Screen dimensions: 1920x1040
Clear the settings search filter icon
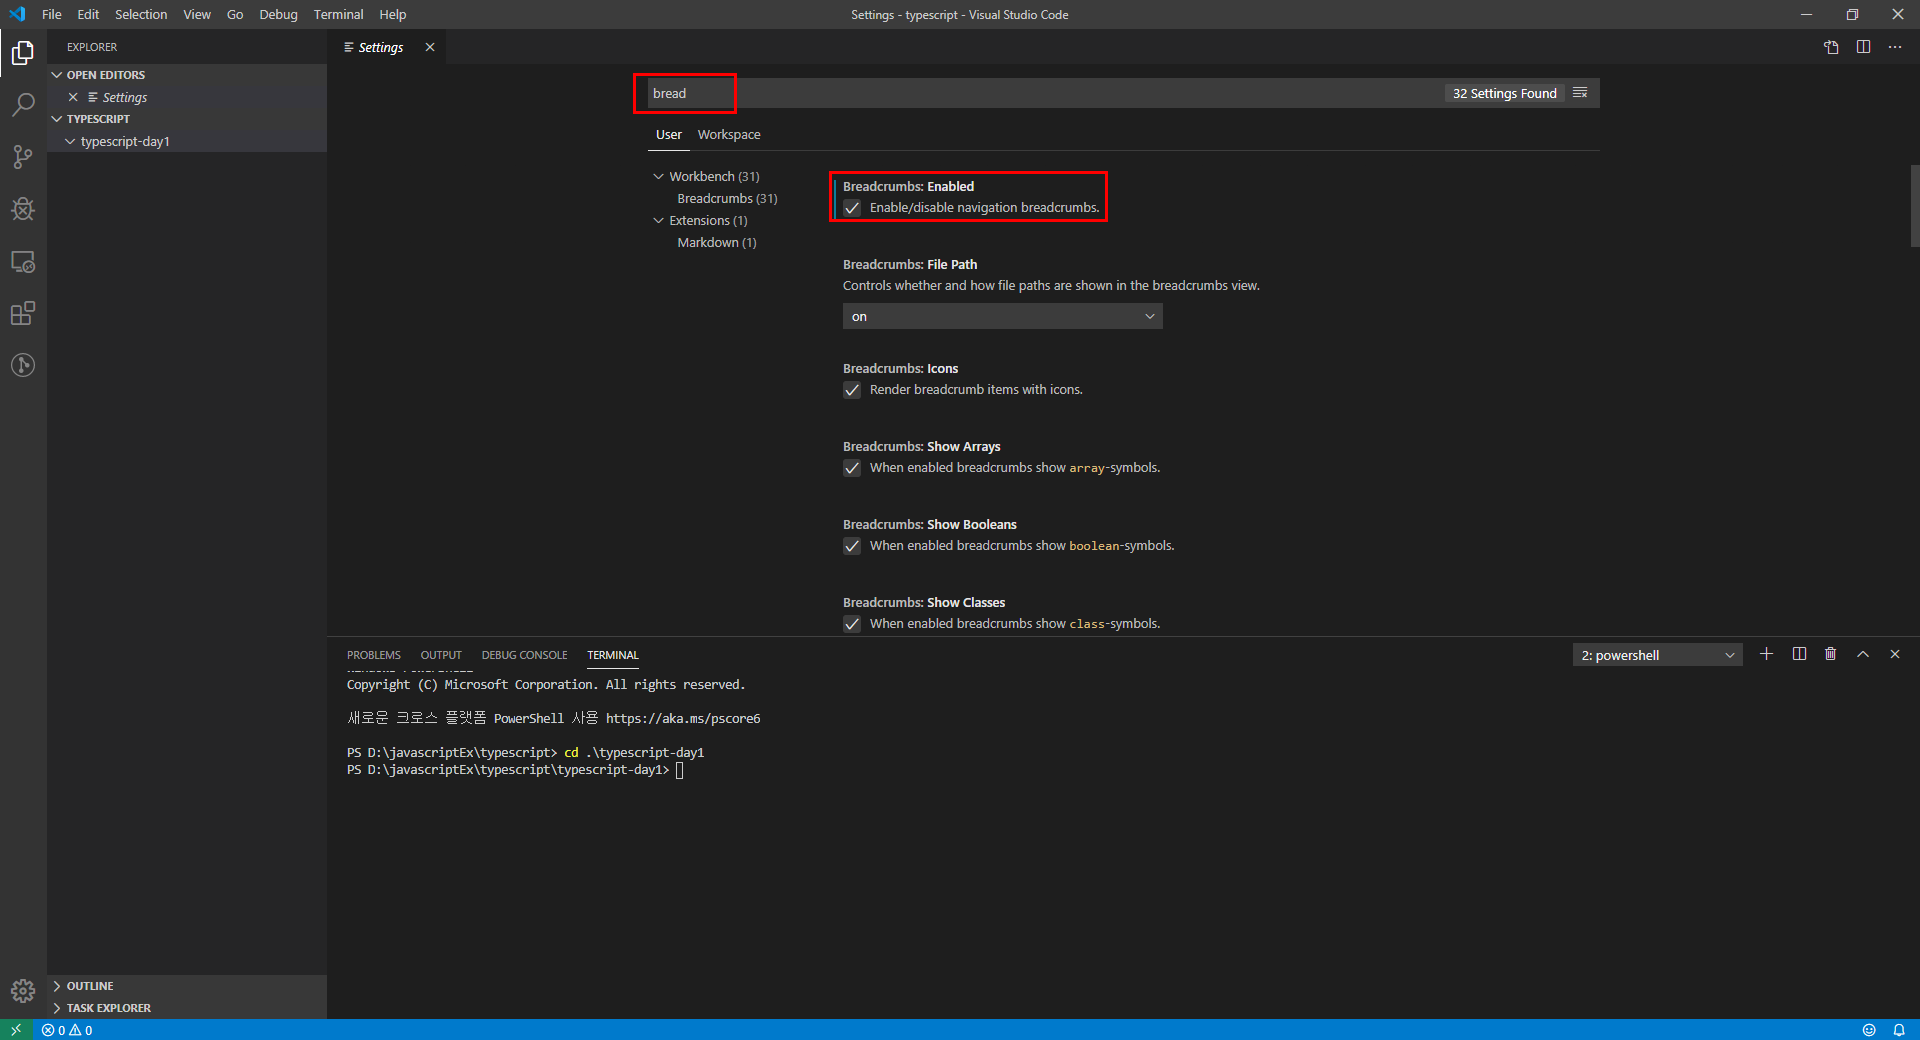click(x=1580, y=93)
